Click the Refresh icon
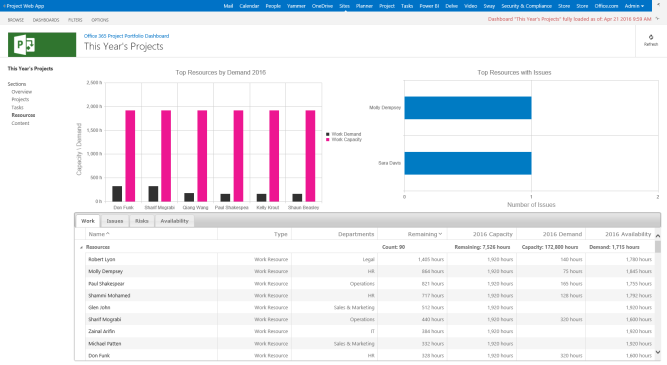The image size is (667, 365). (x=650, y=37)
